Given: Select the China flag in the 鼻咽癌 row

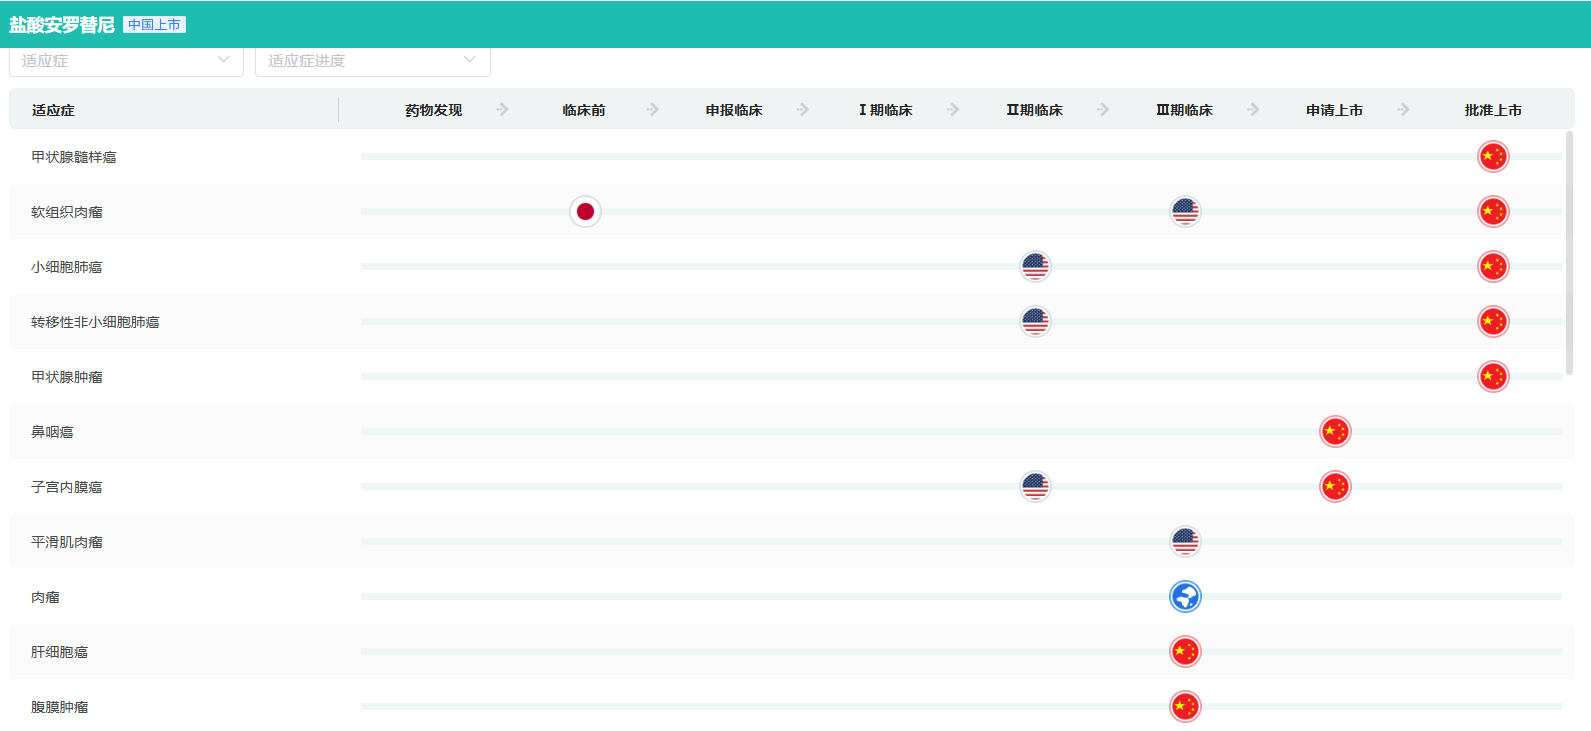Looking at the screenshot, I should (x=1335, y=432).
